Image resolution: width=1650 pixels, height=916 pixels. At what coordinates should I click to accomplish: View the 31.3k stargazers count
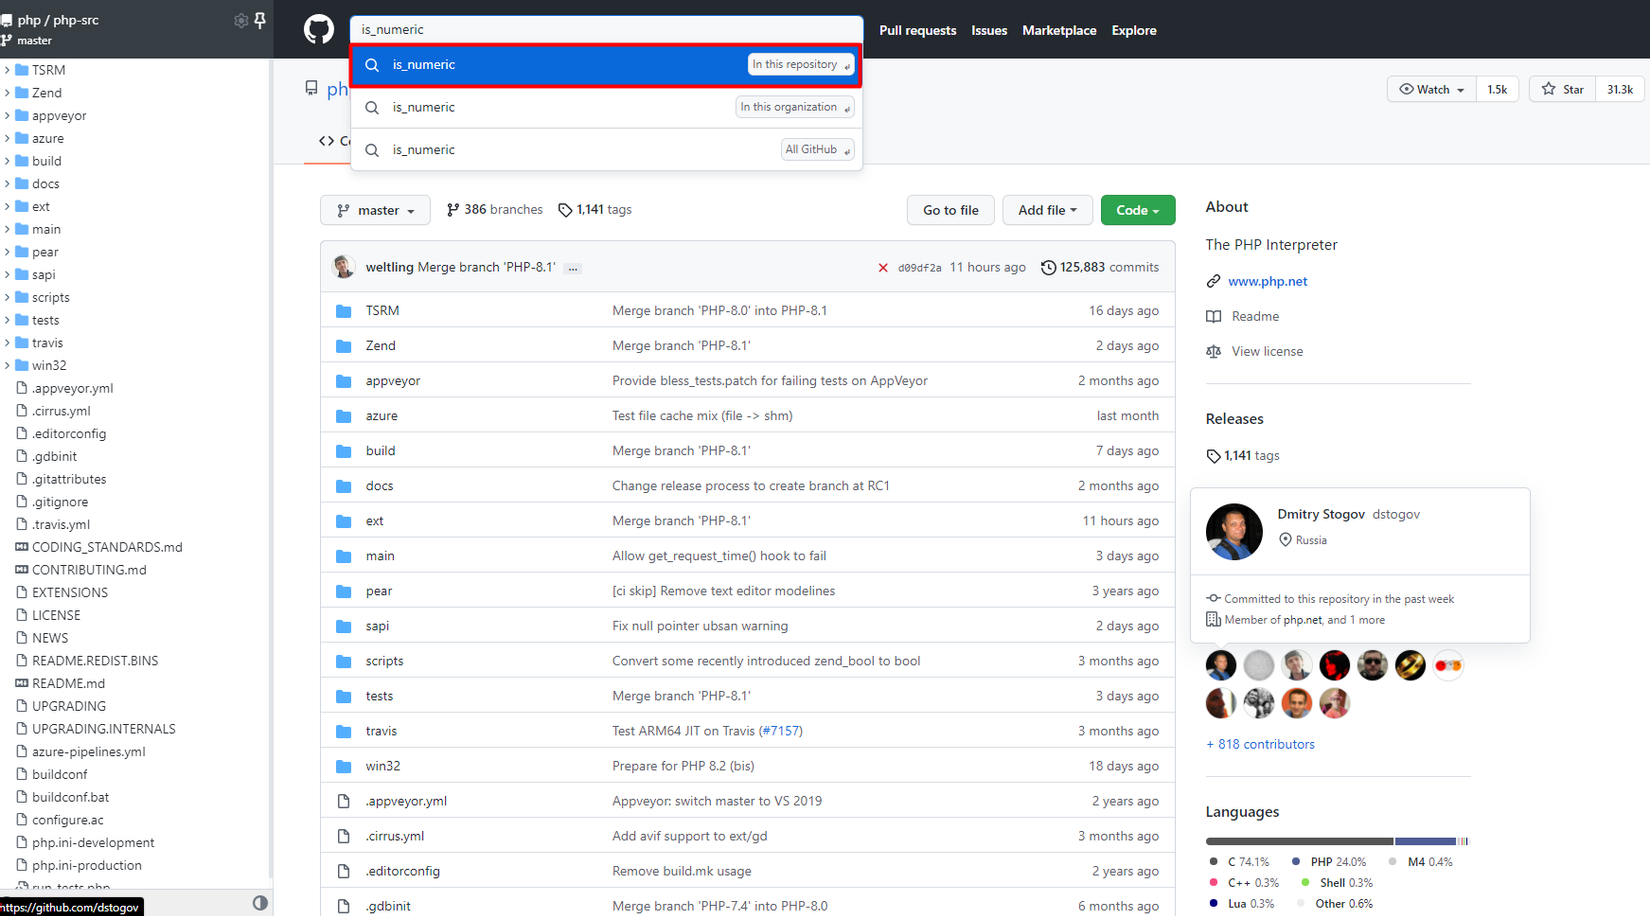click(1620, 89)
